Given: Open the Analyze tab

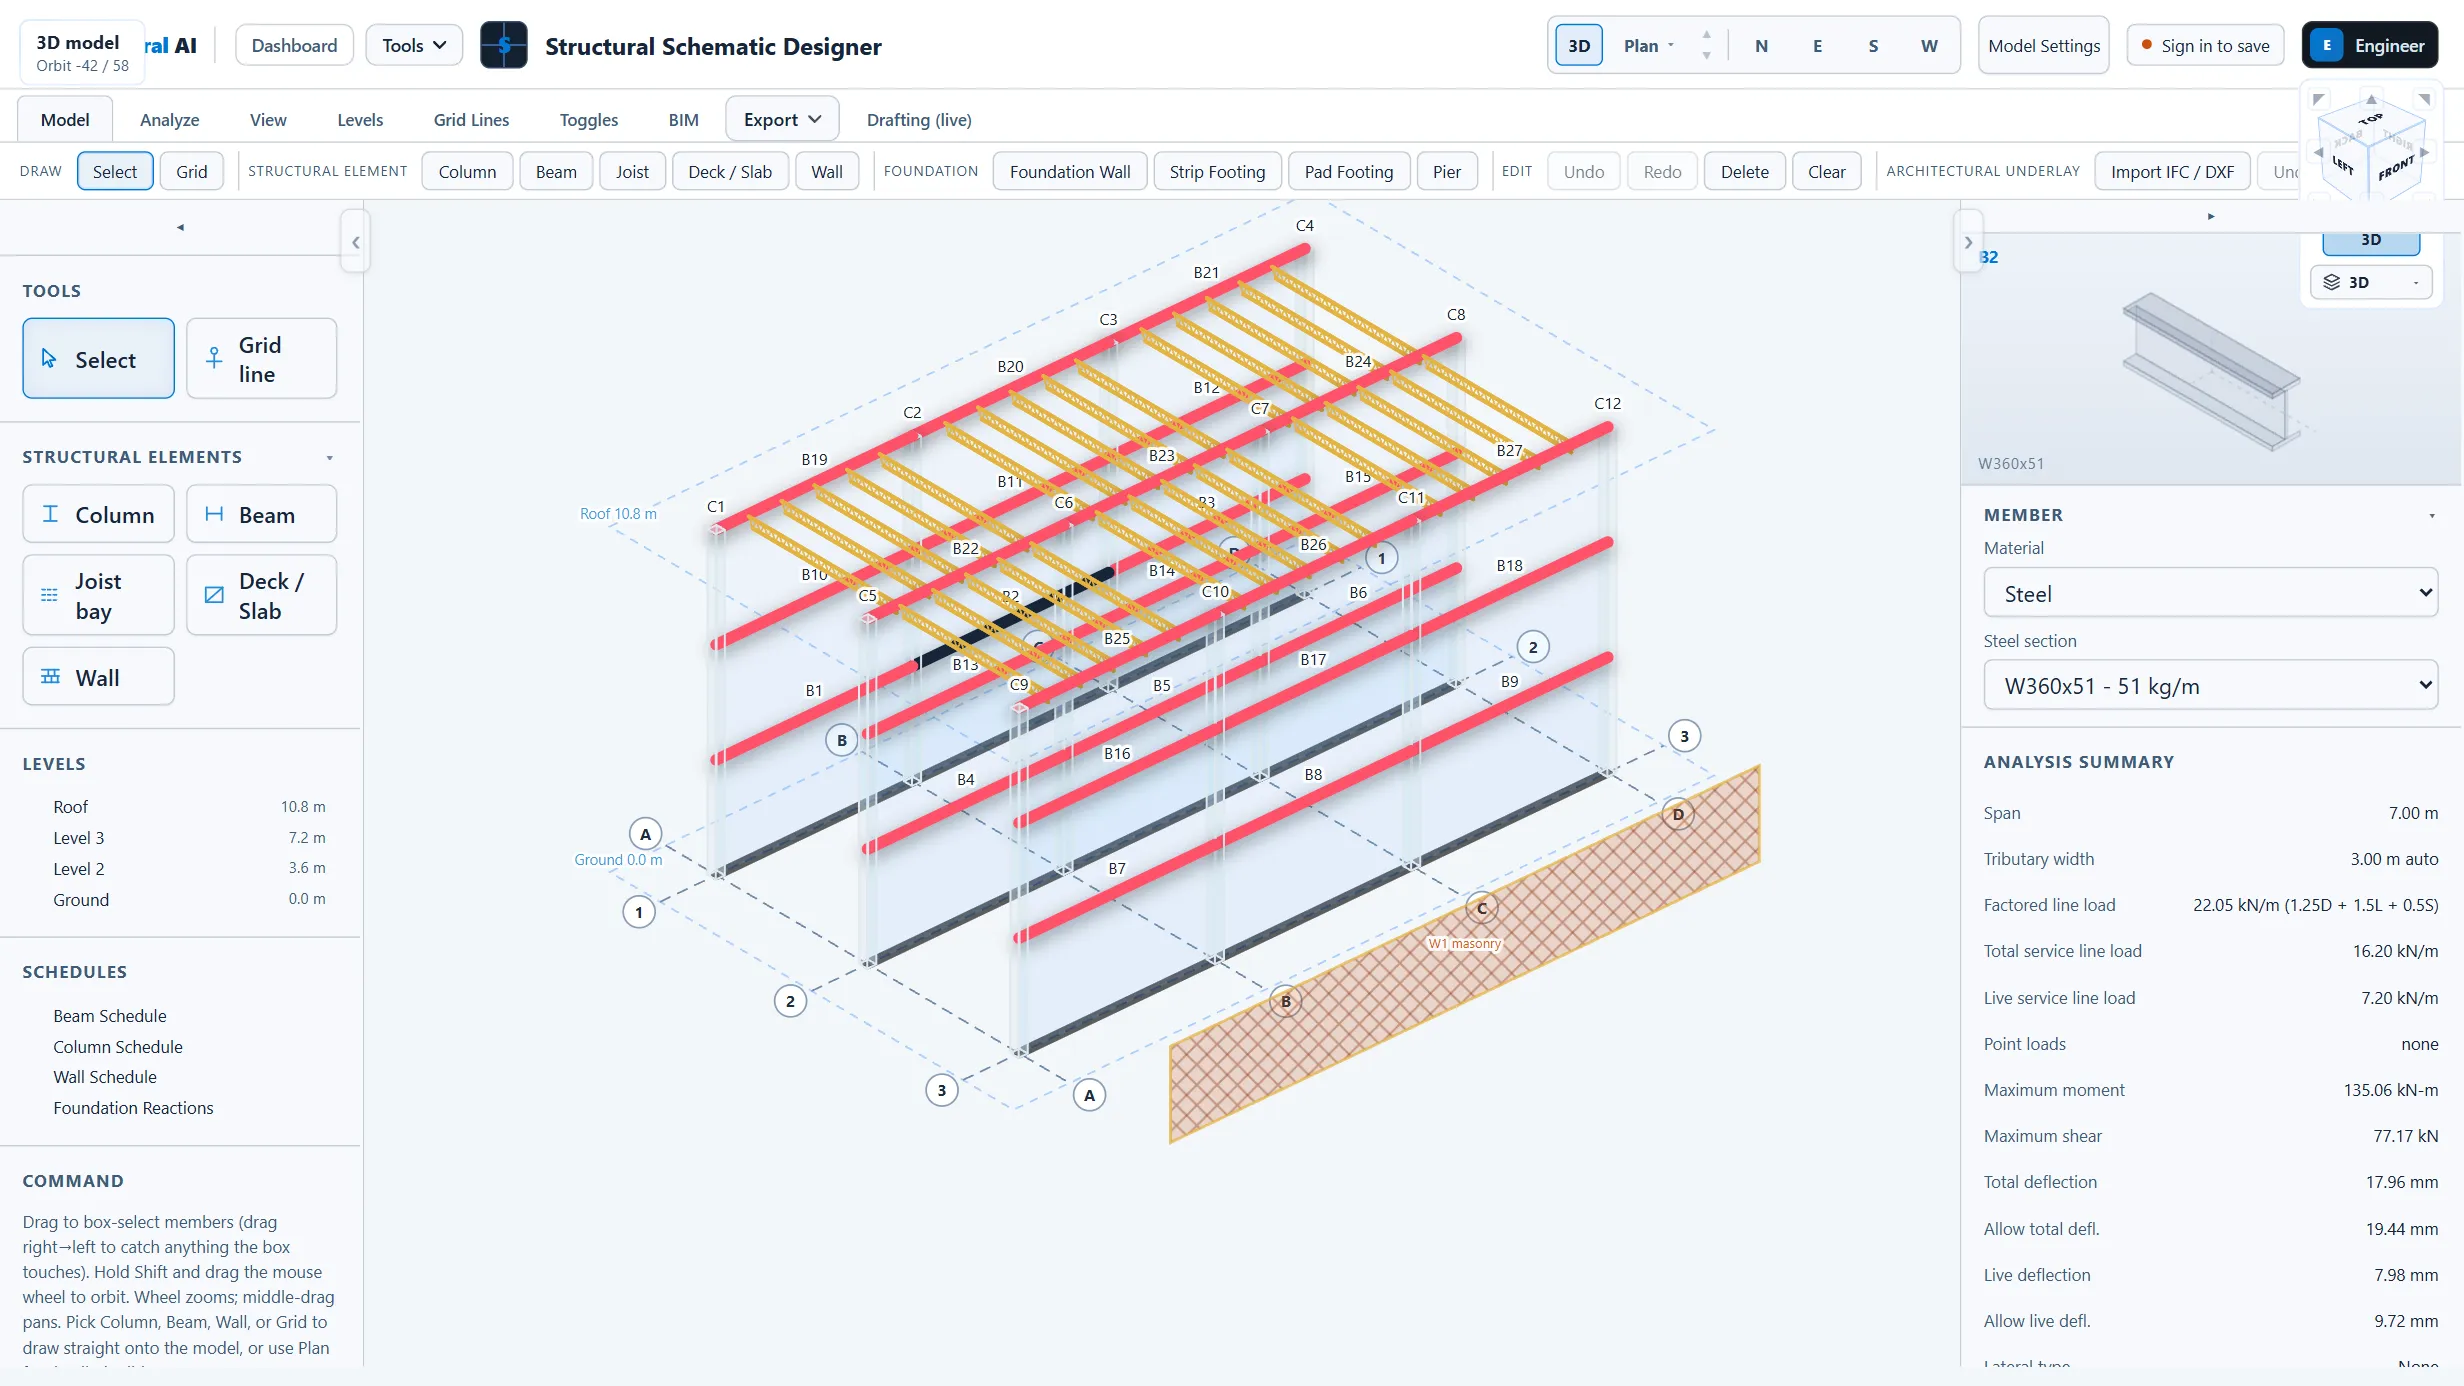Looking at the screenshot, I should tap(169, 119).
